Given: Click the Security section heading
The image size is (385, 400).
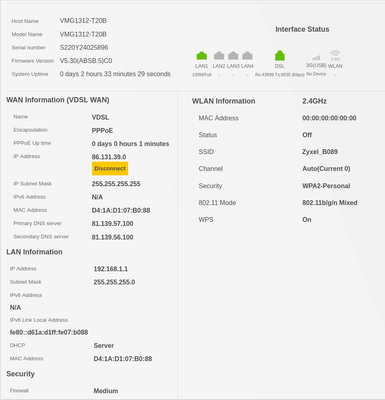Looking at the screenshot, I should click(x=20, y=374).
